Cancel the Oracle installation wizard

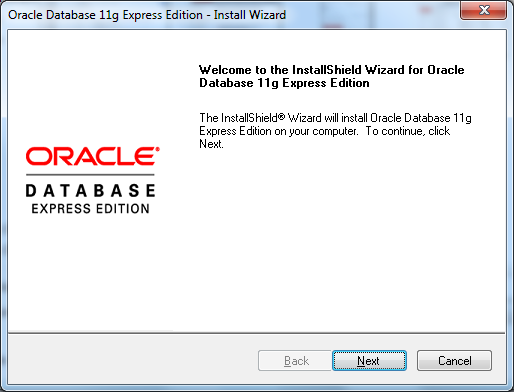coord(454,360)
